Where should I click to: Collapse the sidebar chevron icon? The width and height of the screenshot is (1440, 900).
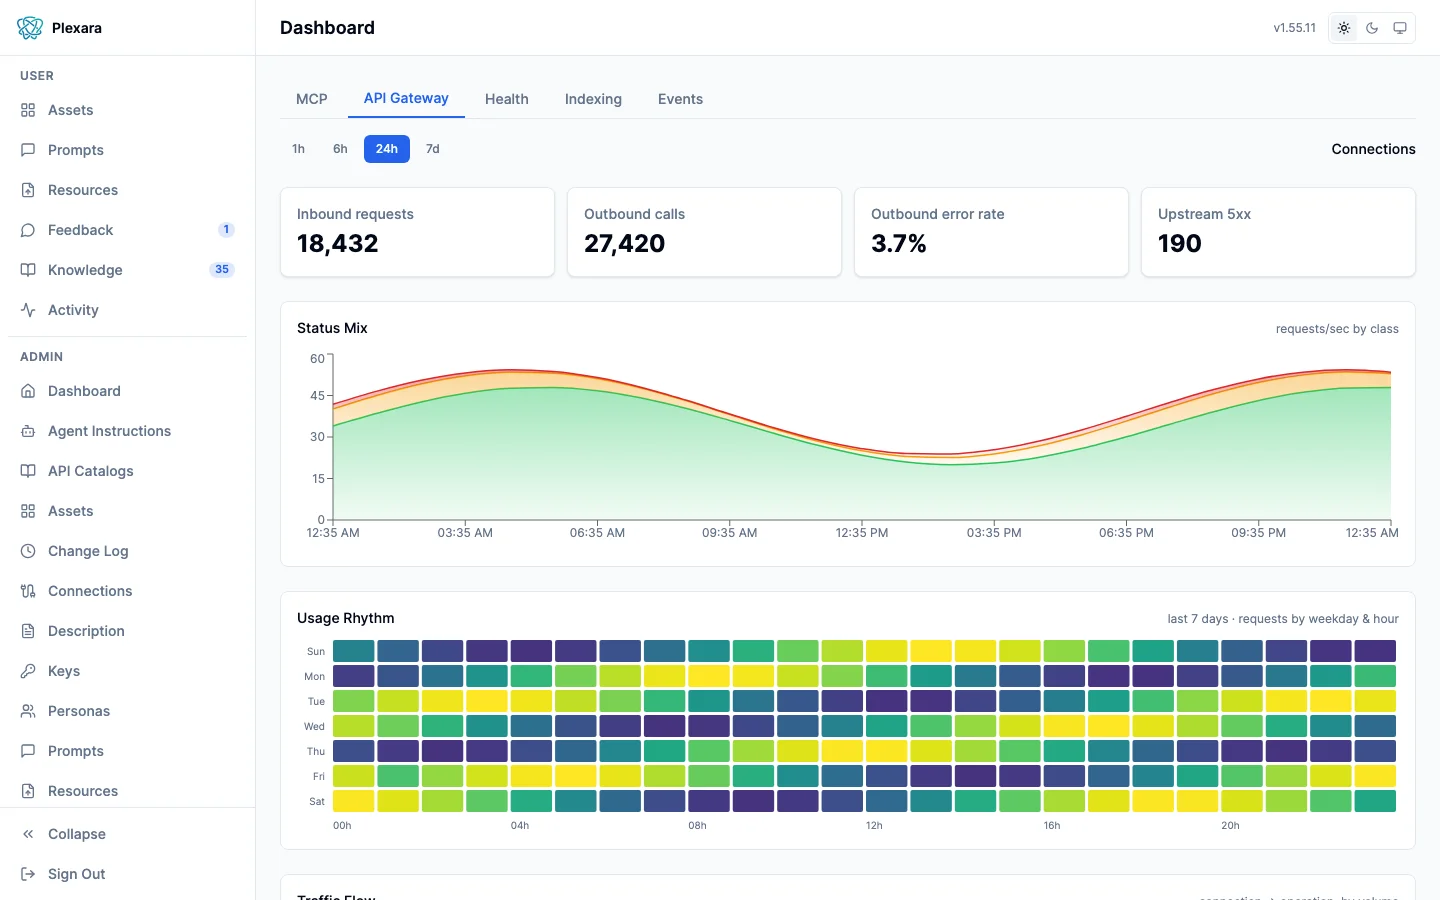(x=28, y=834)
